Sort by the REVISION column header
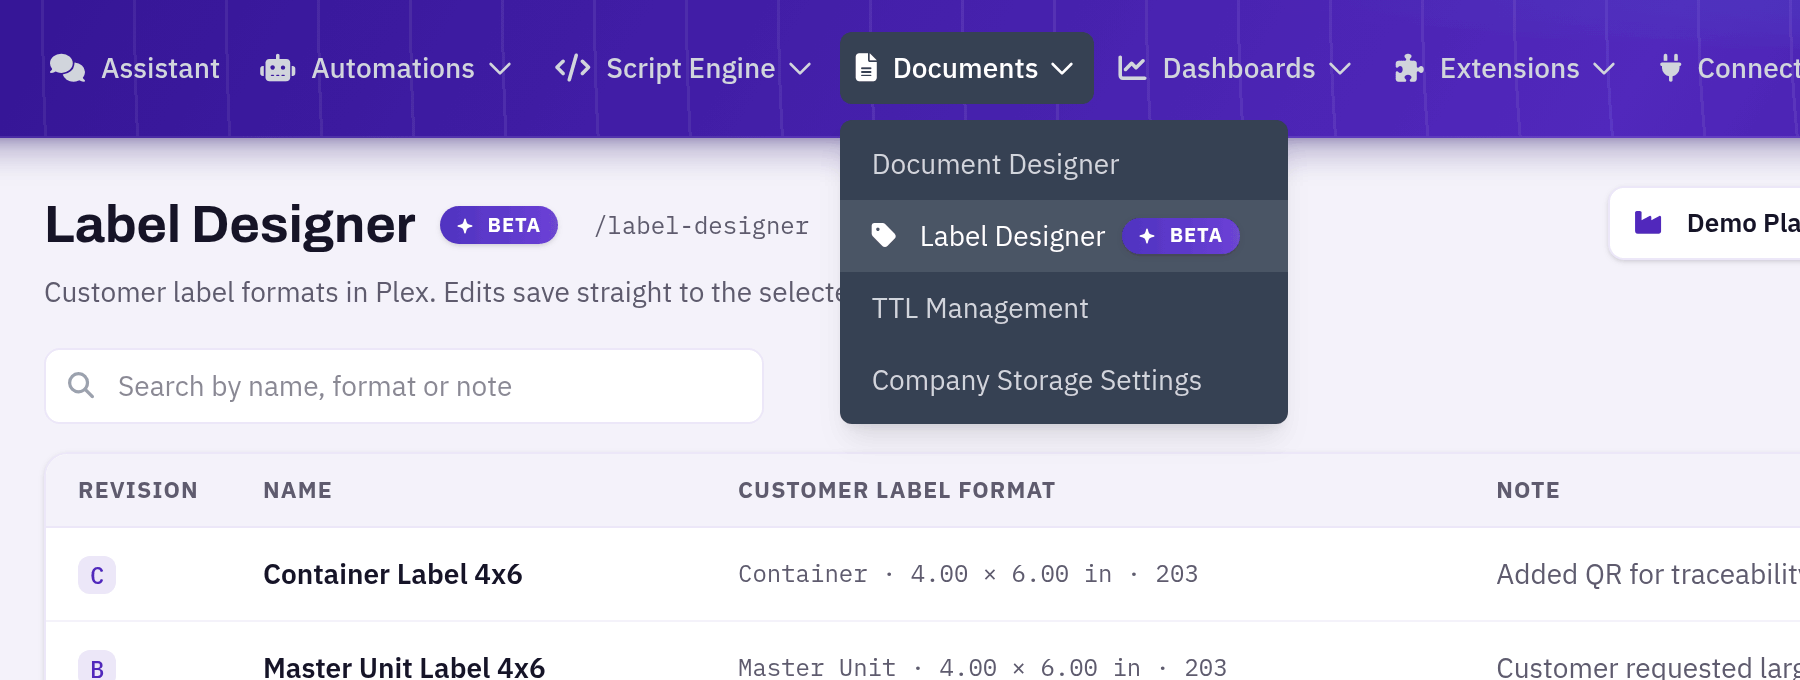 (138, 490)
